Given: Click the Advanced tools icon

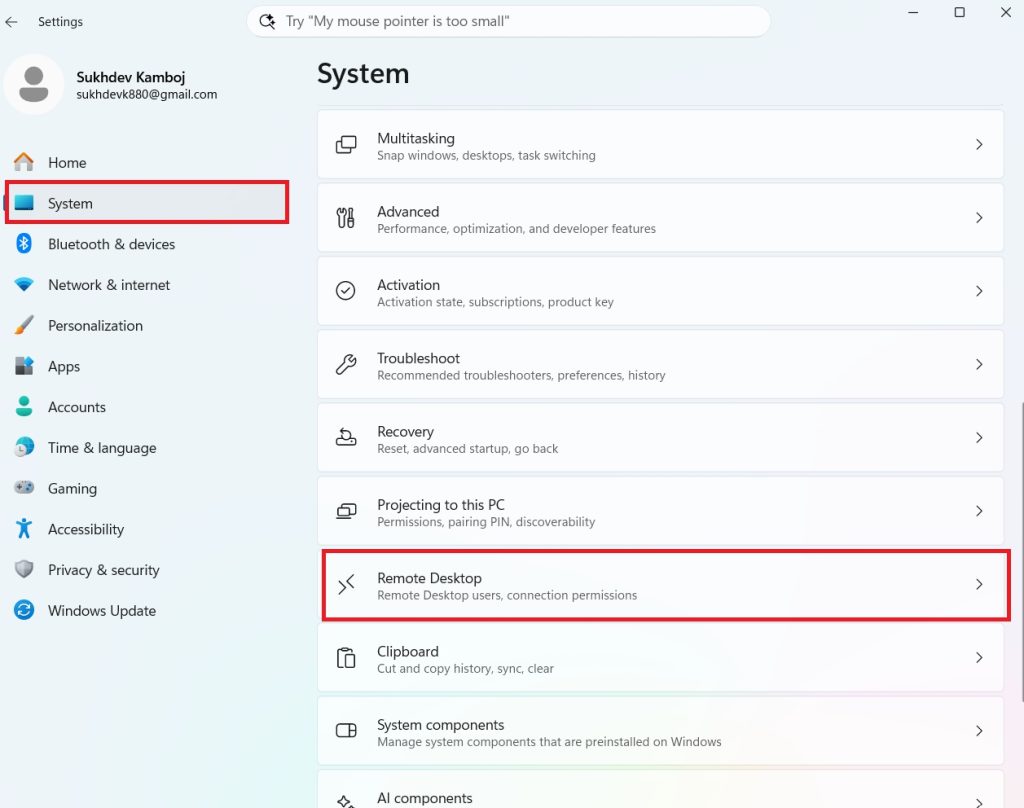Looking at the screenshot, I should click(x=345, y=218).
